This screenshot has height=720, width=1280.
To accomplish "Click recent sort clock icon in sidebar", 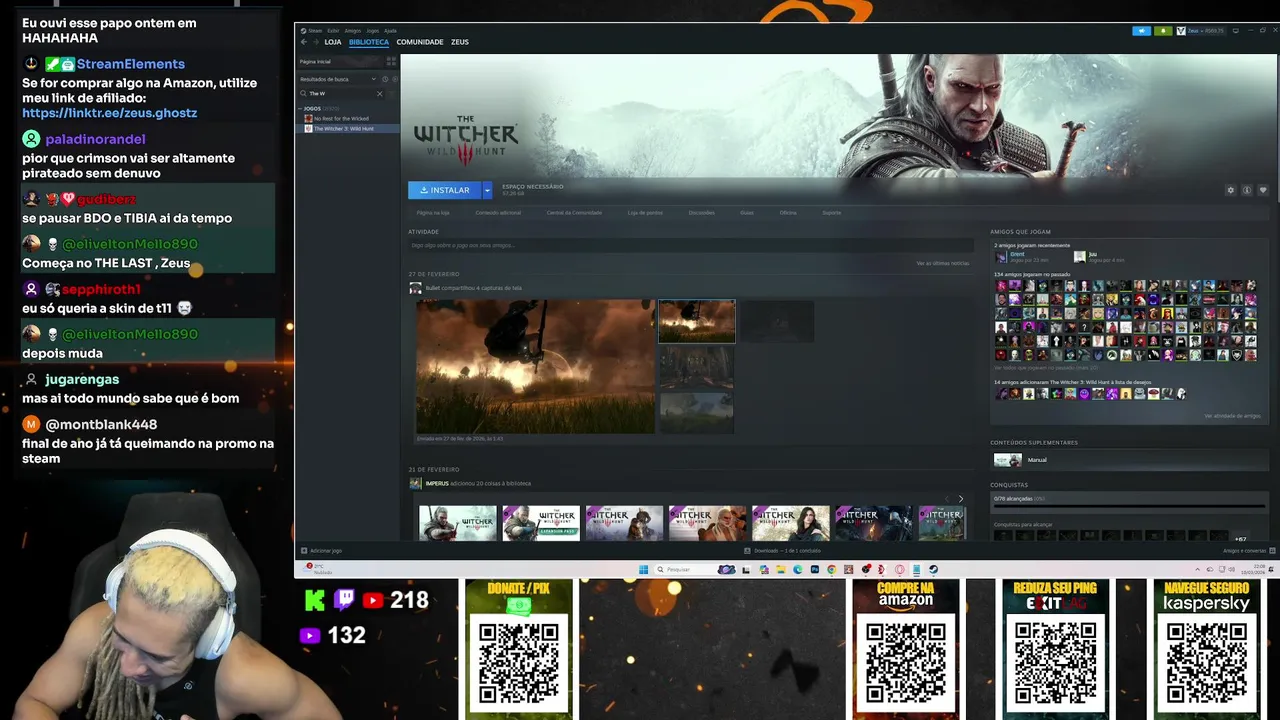I will pos(385,79).
